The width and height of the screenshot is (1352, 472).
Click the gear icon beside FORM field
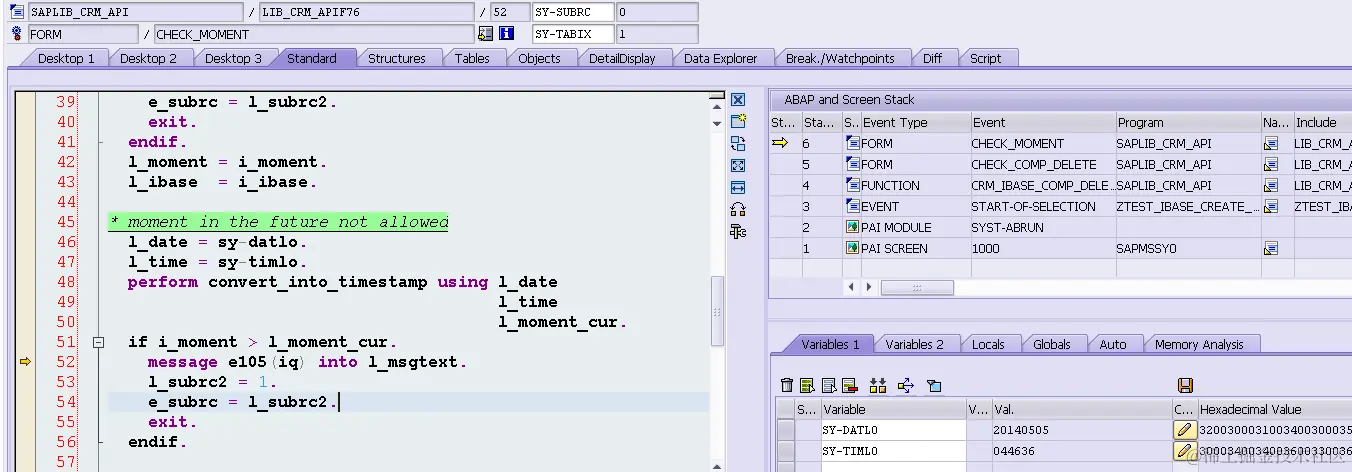[x=16, y=34]
